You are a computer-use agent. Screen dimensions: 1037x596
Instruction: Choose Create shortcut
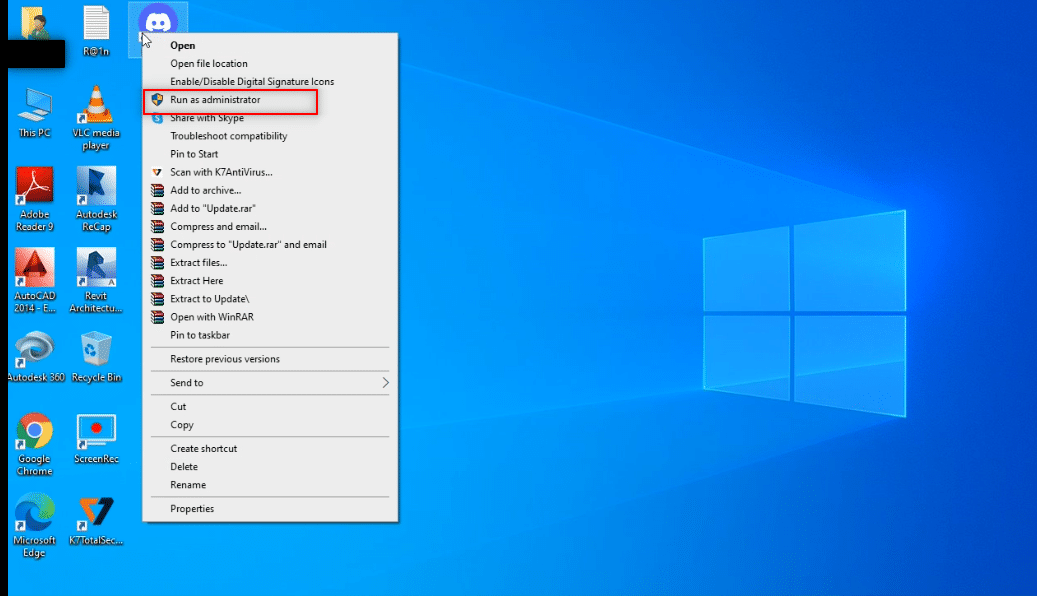coord(270,448)
